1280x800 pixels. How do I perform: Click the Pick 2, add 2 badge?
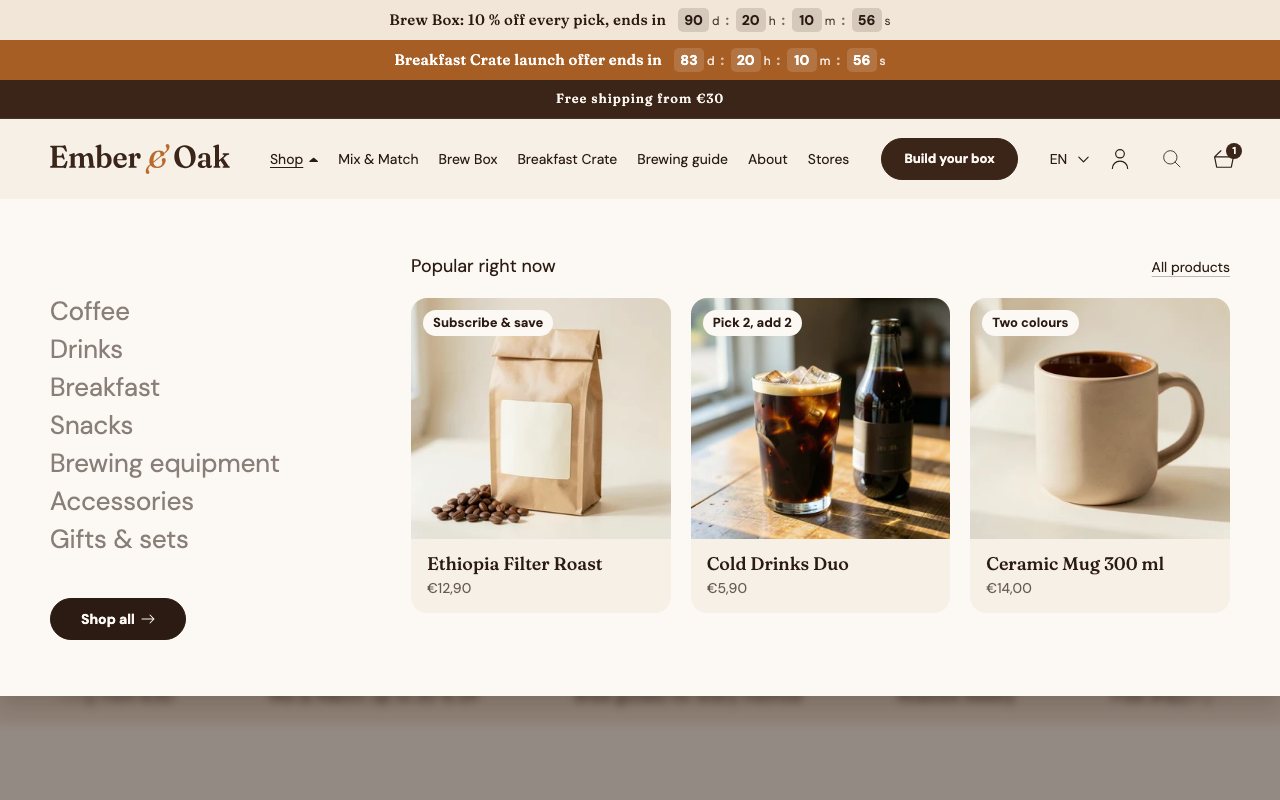point(752,323)
